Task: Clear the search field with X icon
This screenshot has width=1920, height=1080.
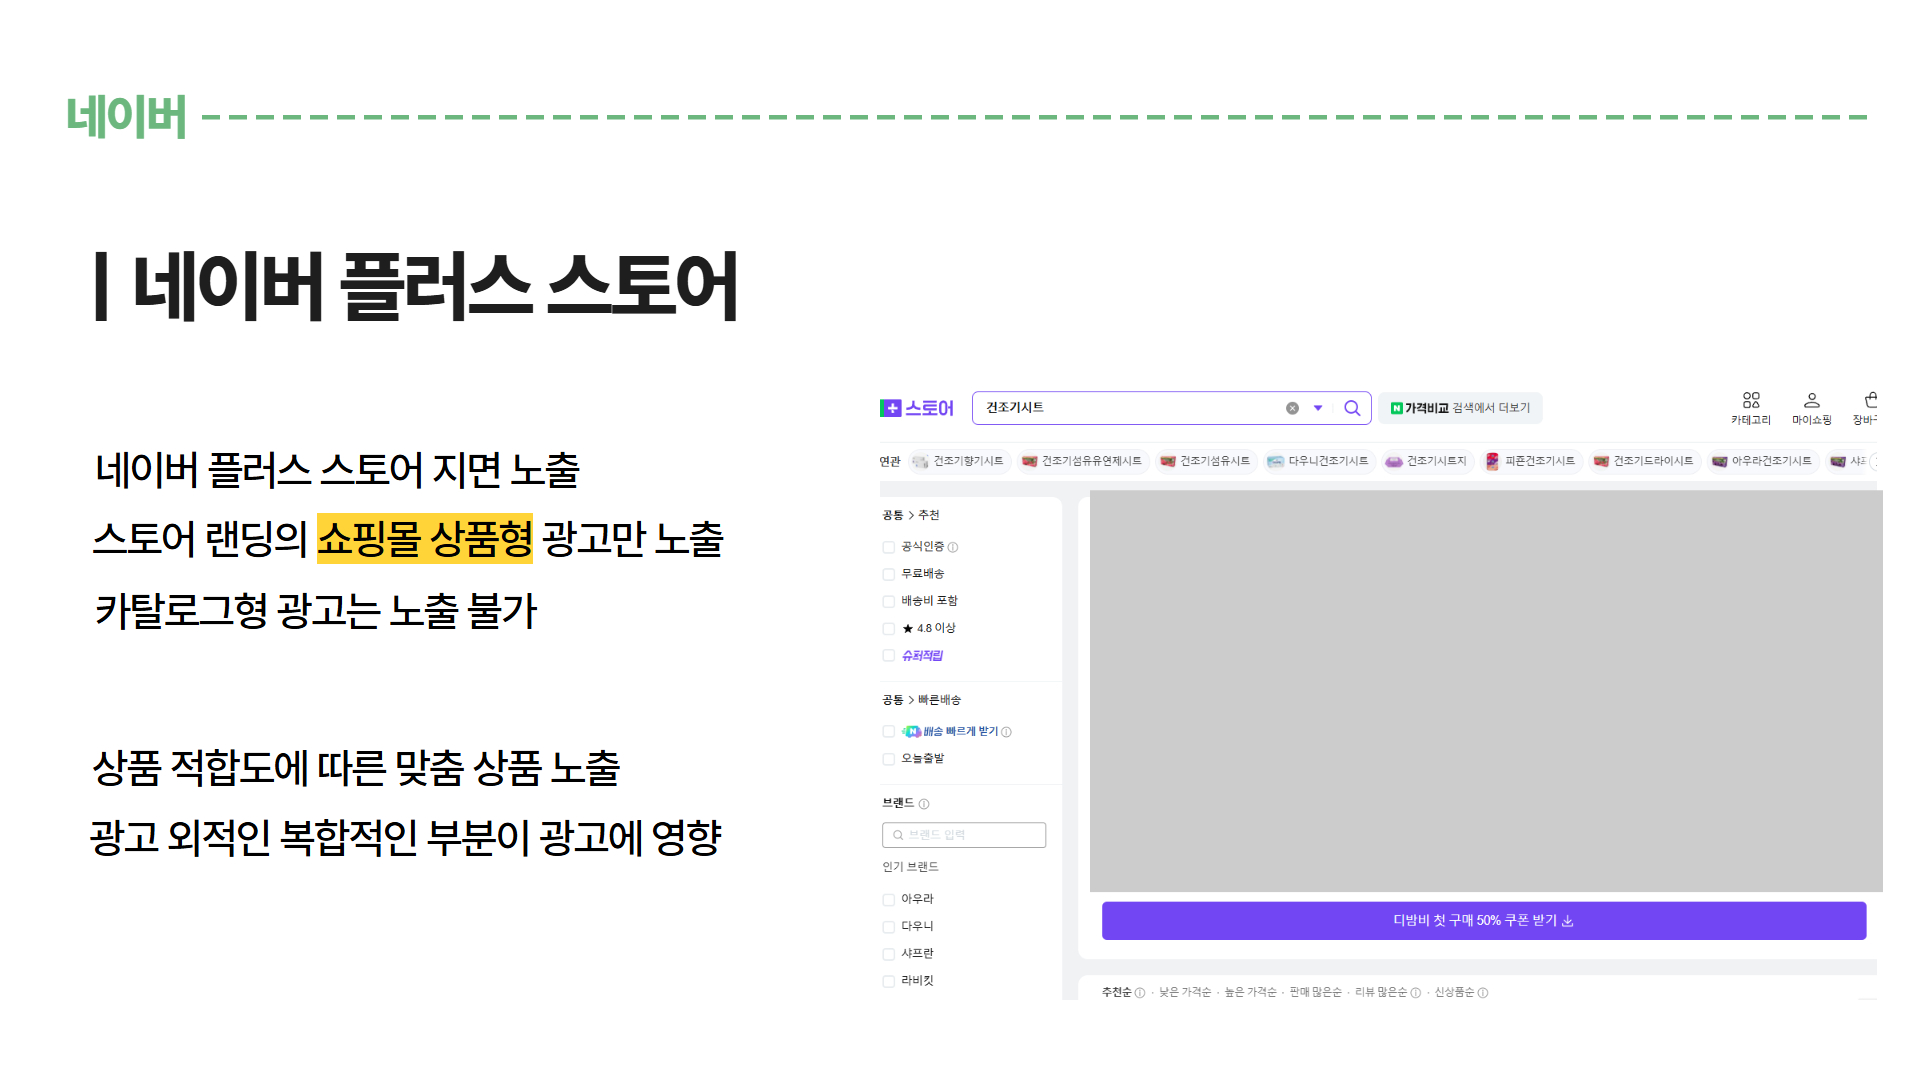Action: click(x=1292, y=408)
